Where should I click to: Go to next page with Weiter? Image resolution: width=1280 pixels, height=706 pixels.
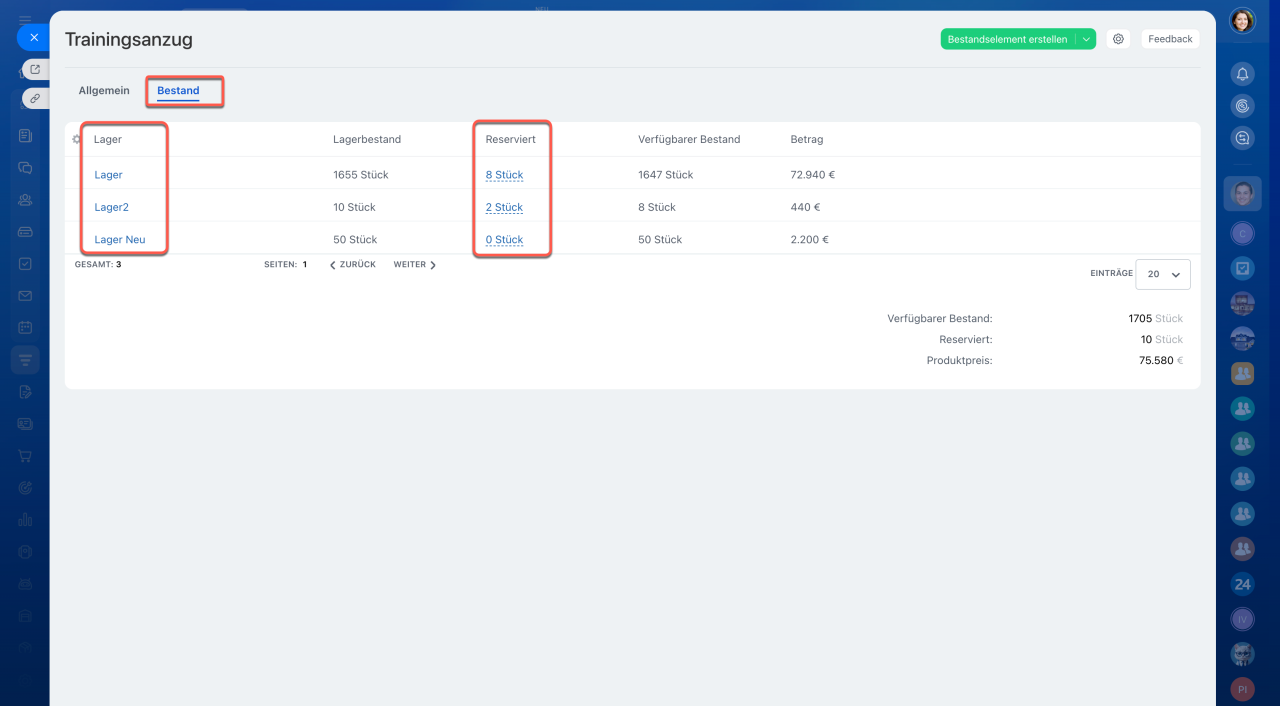pos(415,265)
